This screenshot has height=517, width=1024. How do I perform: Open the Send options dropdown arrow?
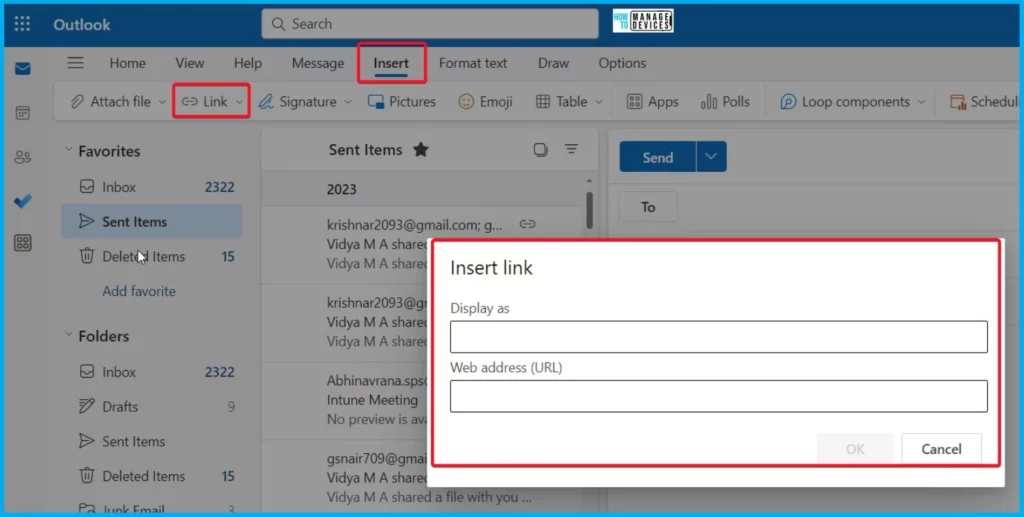click(711, 157)
